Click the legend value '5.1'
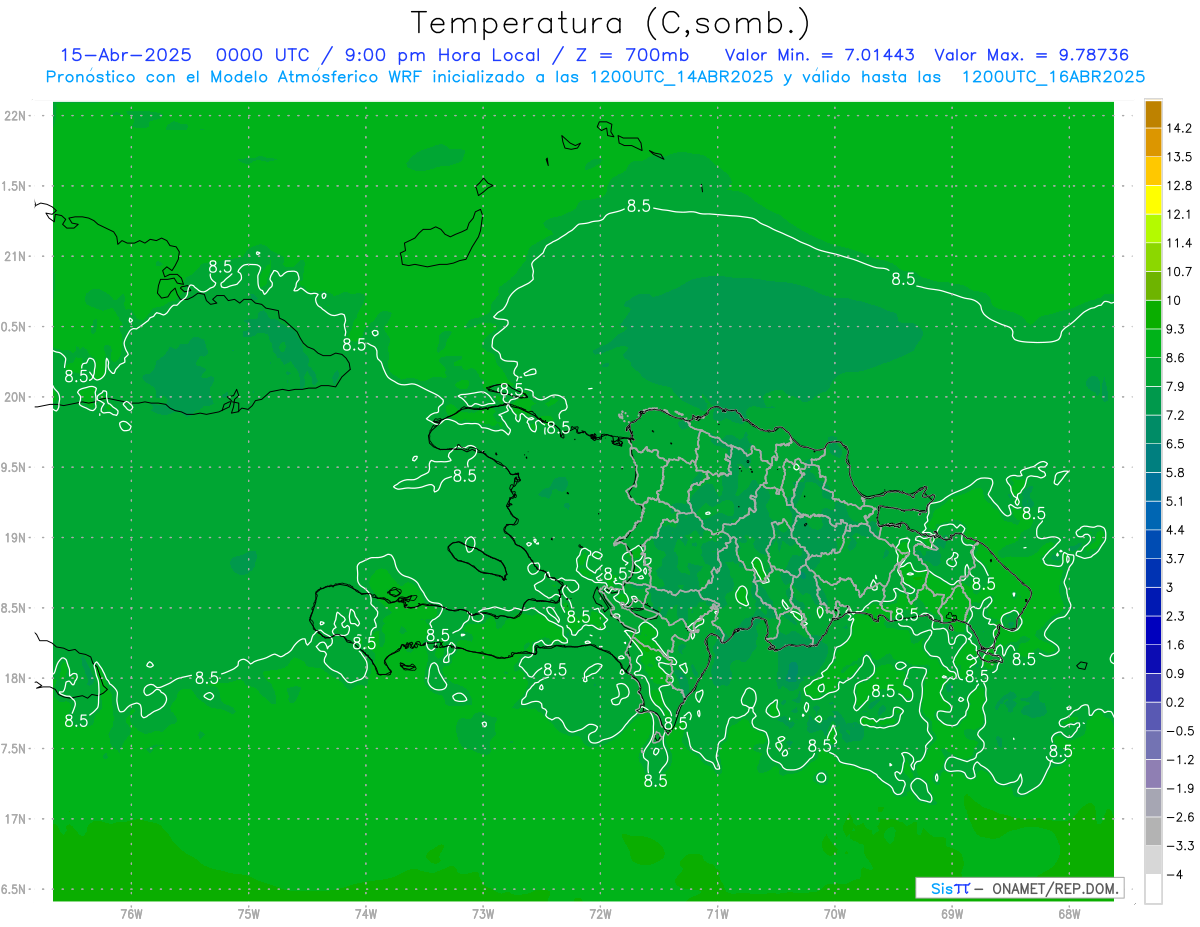The image size is (1200, 927). coord(1175,501)
